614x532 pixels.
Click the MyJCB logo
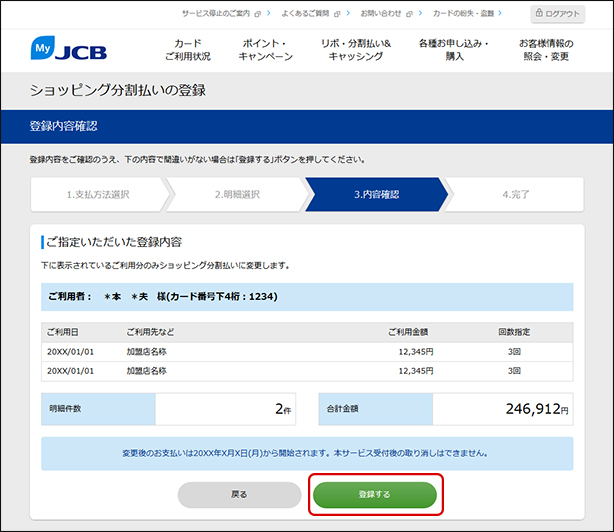click(x=69, y=49)
